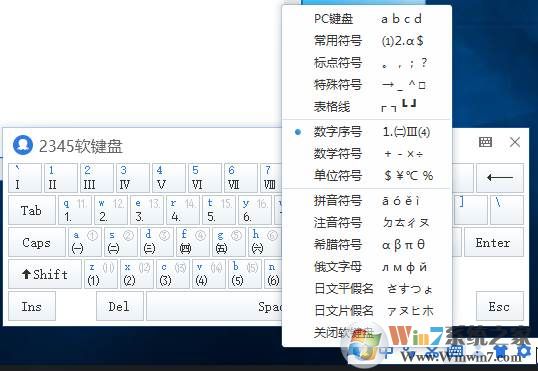
Task: Choose 标点符号 in the menu
Action: (366, 62)
